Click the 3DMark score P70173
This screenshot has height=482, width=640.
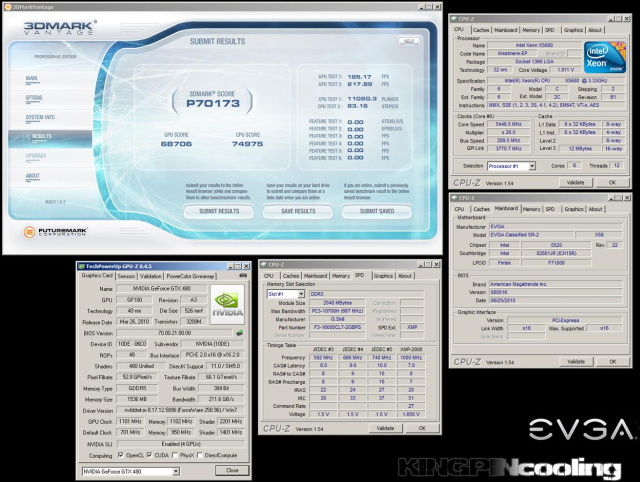click(213, 103)
